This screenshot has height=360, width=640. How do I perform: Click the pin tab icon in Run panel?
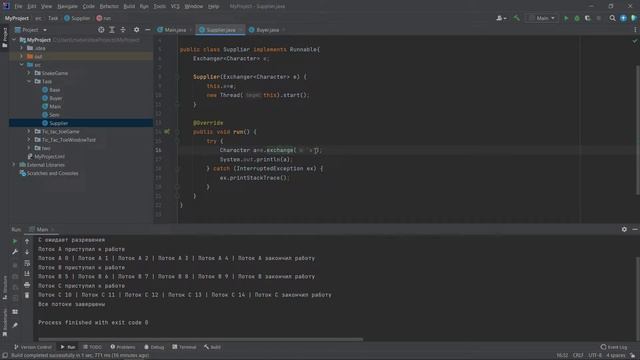pos(15,325)
